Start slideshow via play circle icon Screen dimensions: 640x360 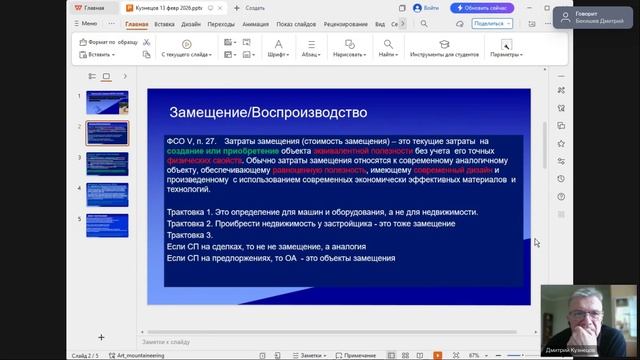pyautogui.click(x=187, y=44)
